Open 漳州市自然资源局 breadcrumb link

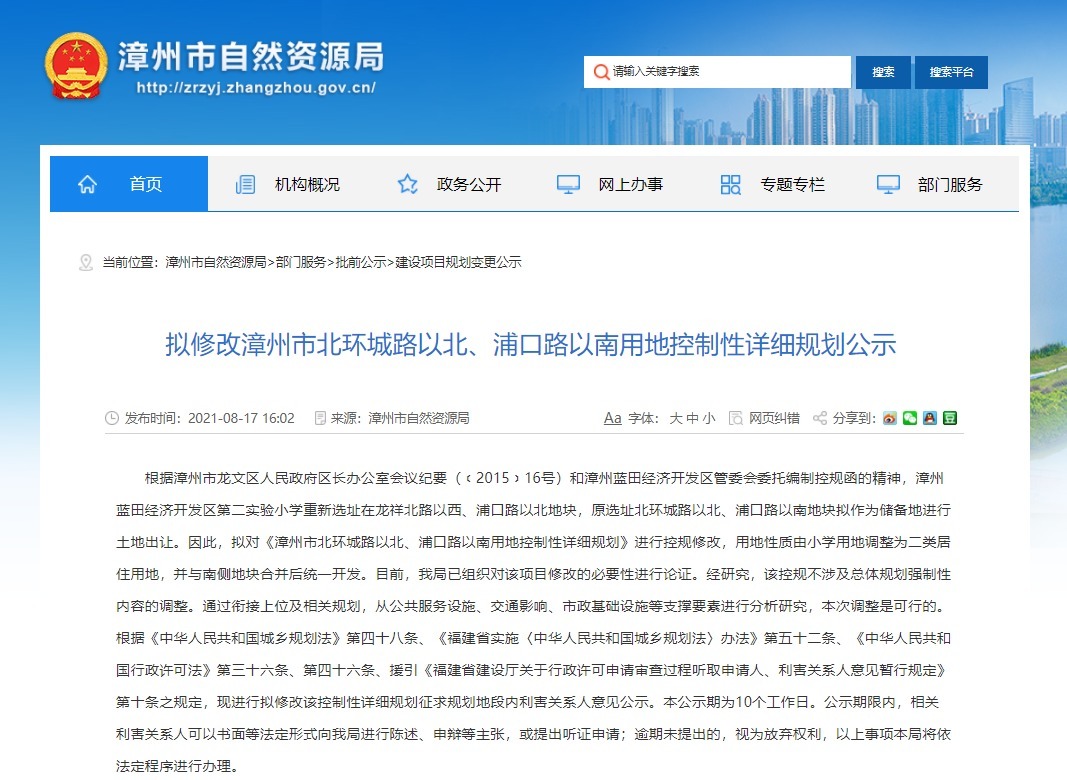[216, 262]
